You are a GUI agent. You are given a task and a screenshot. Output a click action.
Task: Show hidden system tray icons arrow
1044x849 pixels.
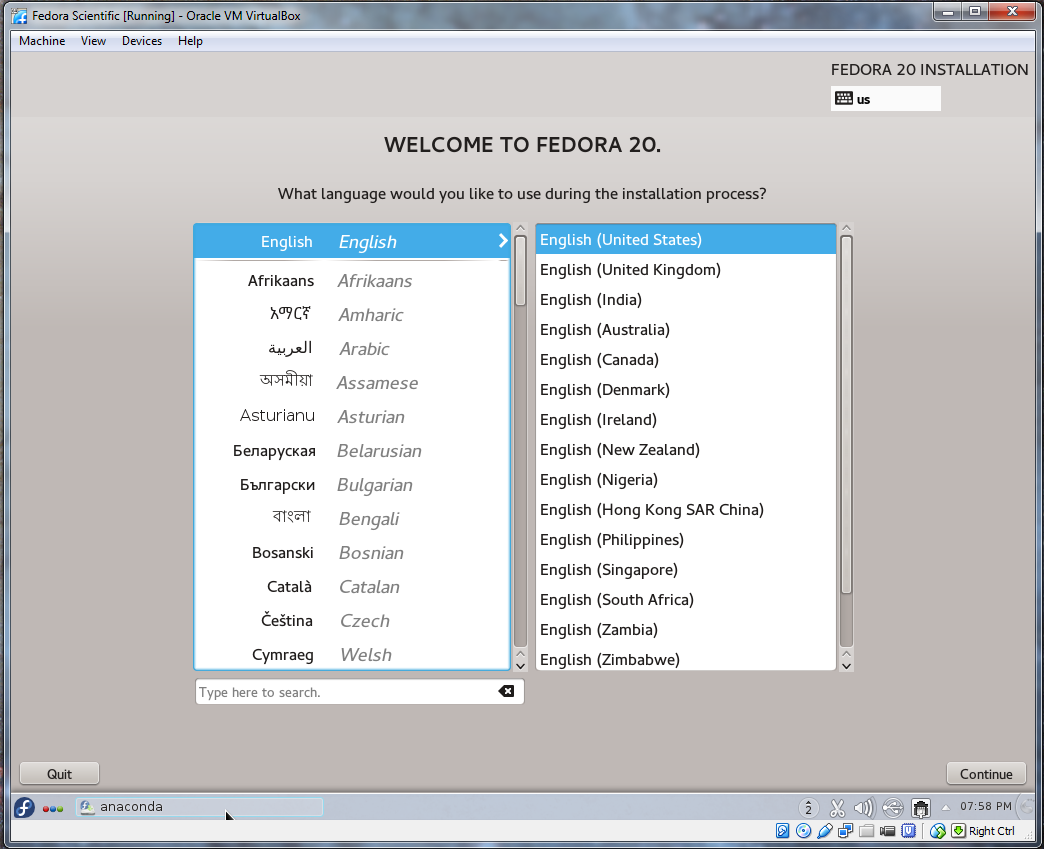[x=946, y=807]
